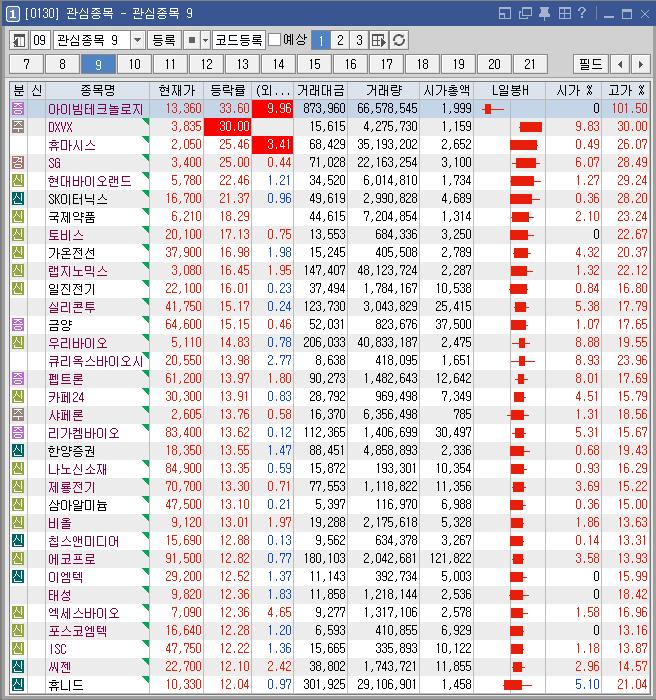Toggle the 예상 checkbox

274,40
